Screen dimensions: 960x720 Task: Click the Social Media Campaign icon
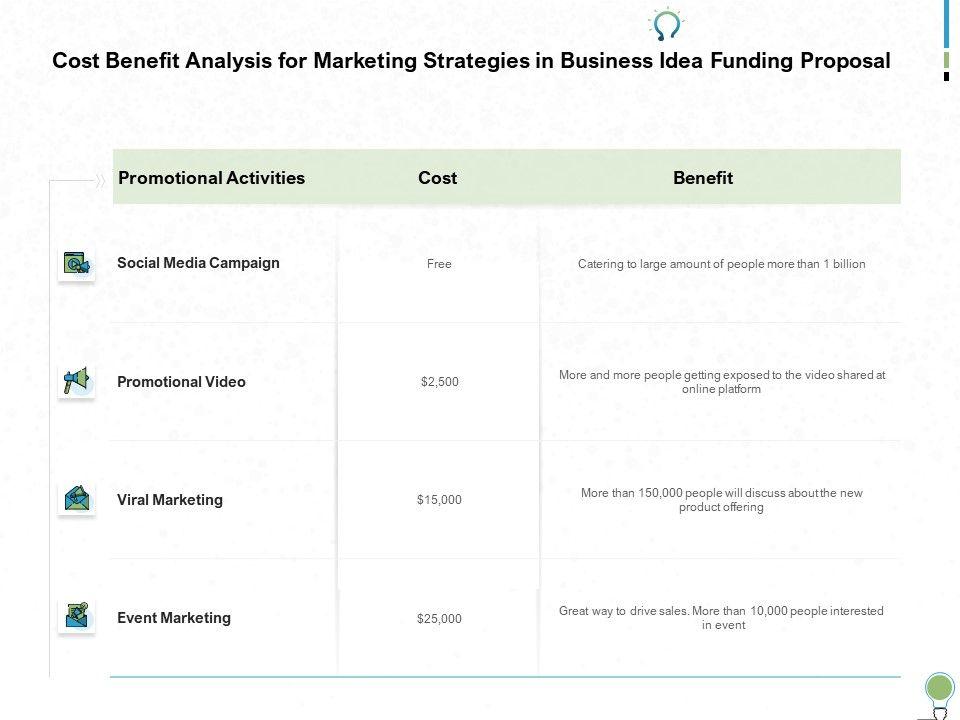(x=77, y=264)
